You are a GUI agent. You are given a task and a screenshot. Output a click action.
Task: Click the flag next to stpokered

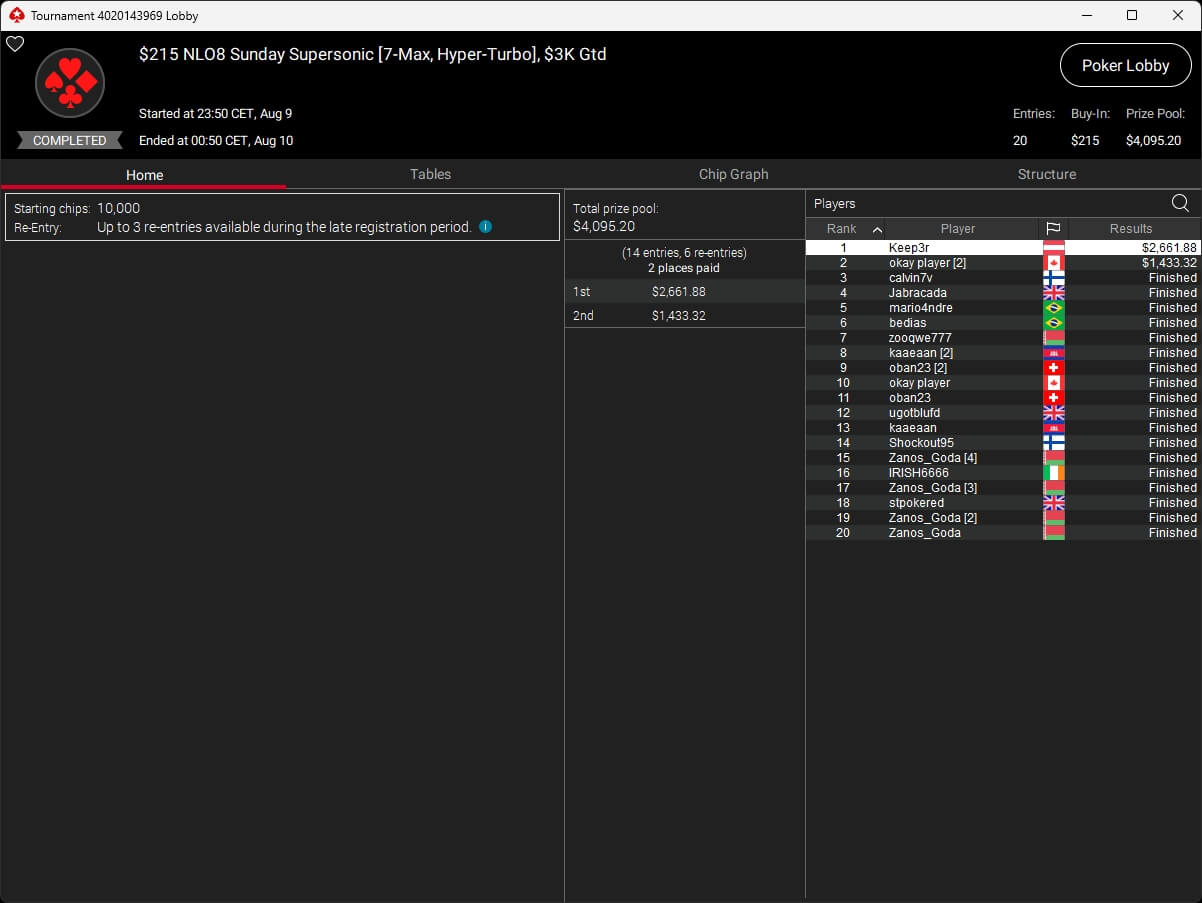pos(1054,503)
